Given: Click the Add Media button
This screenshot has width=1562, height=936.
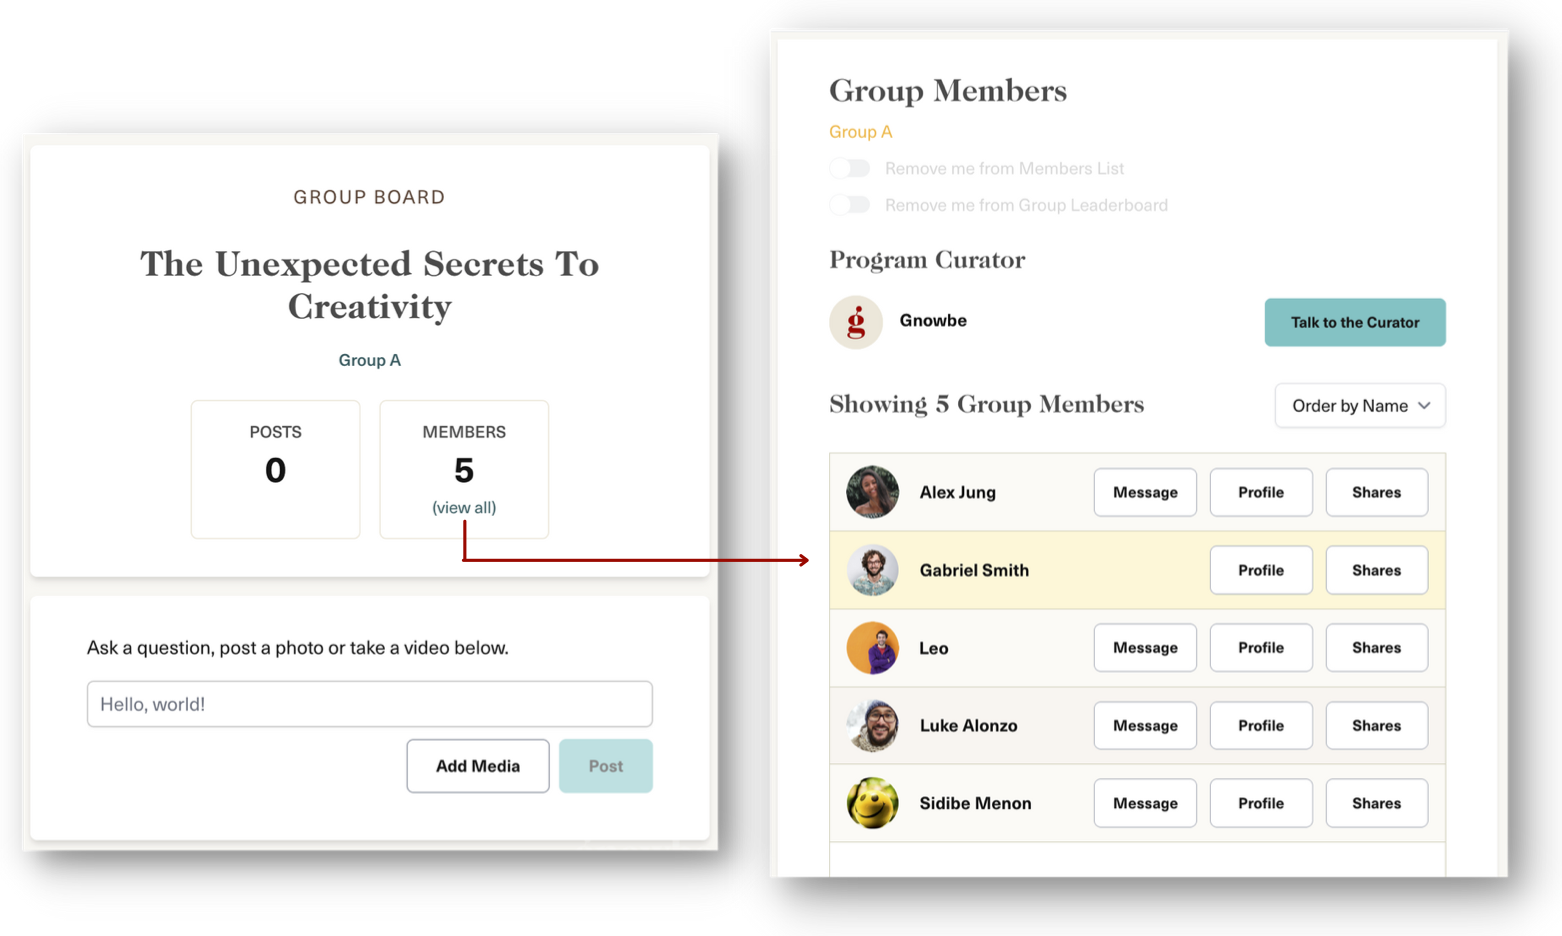Looking at the screenshot, I should (x=478, y=766).
